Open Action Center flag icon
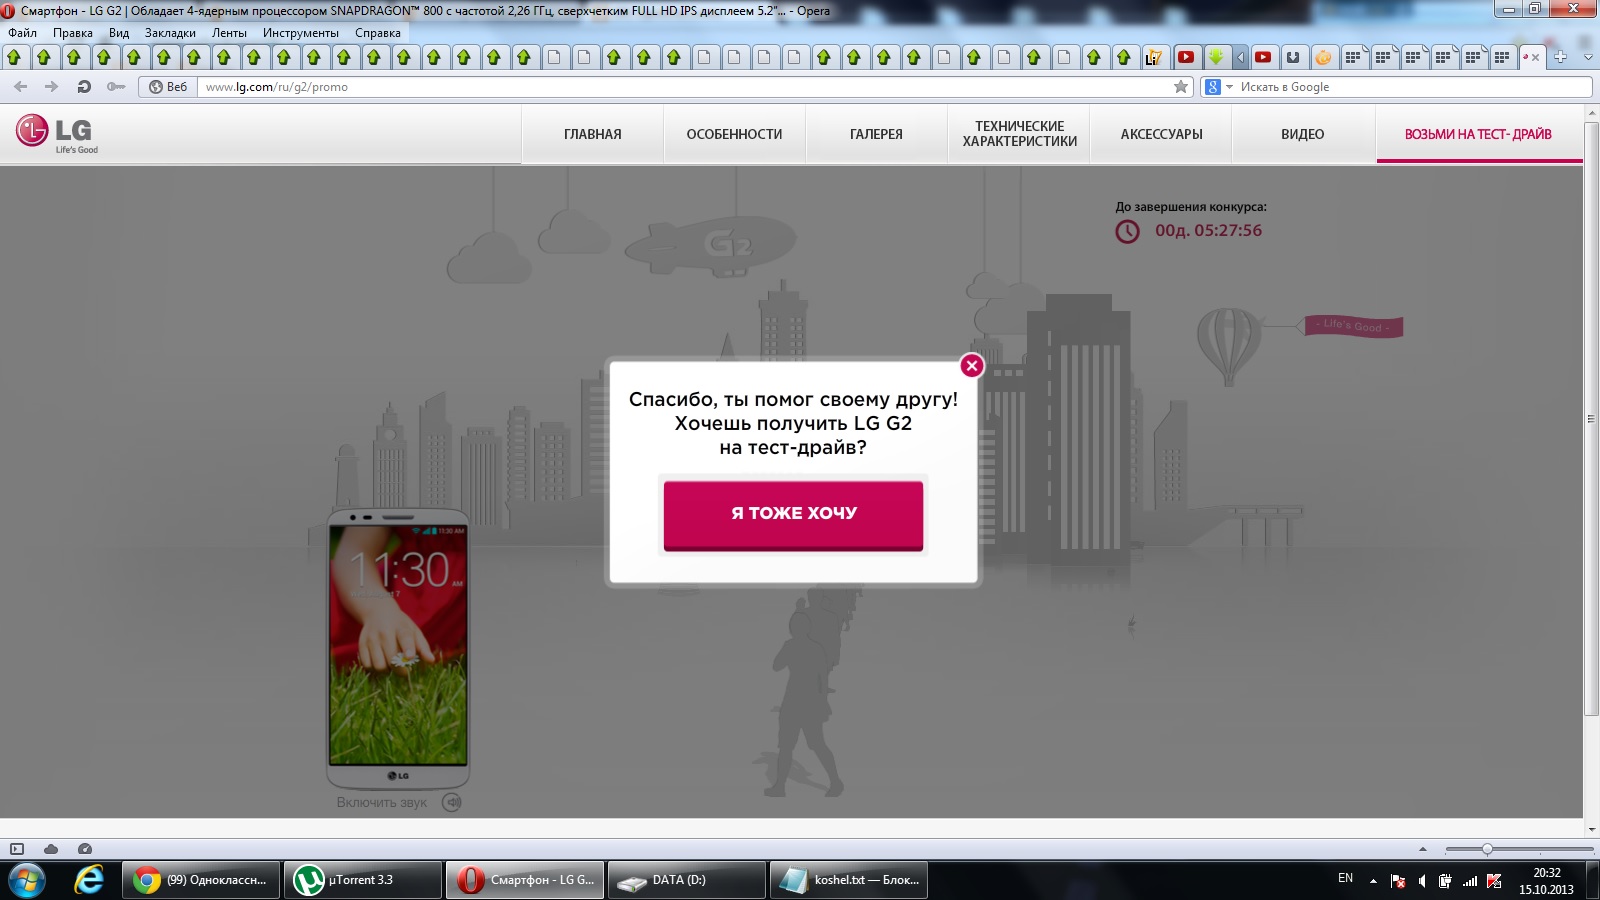Image resolution: width=1600 pixels, height=900 pixels. (x=1398, y=881)
